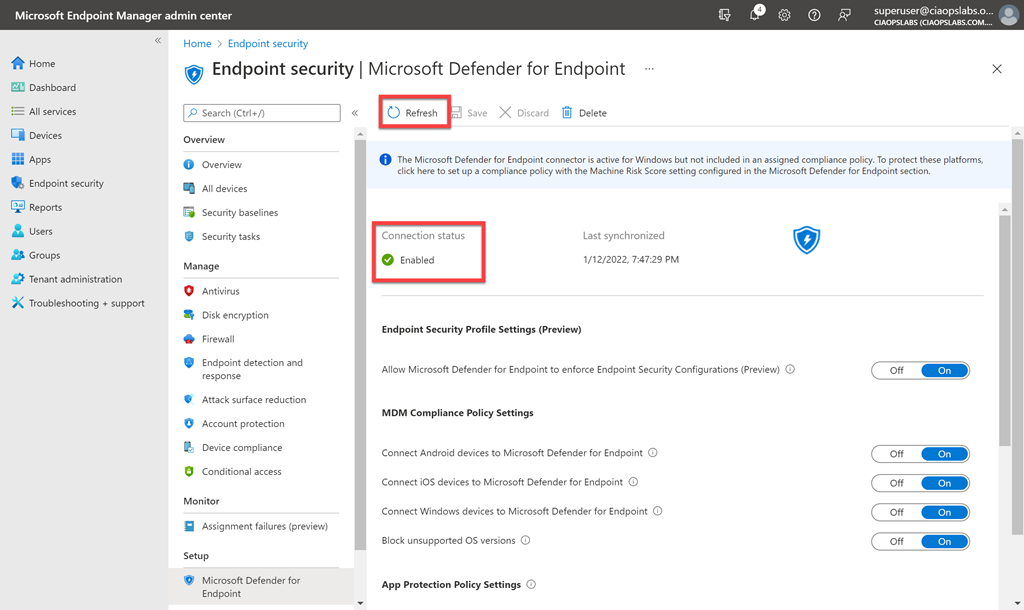Click the Refresh toolbar button

413,113
